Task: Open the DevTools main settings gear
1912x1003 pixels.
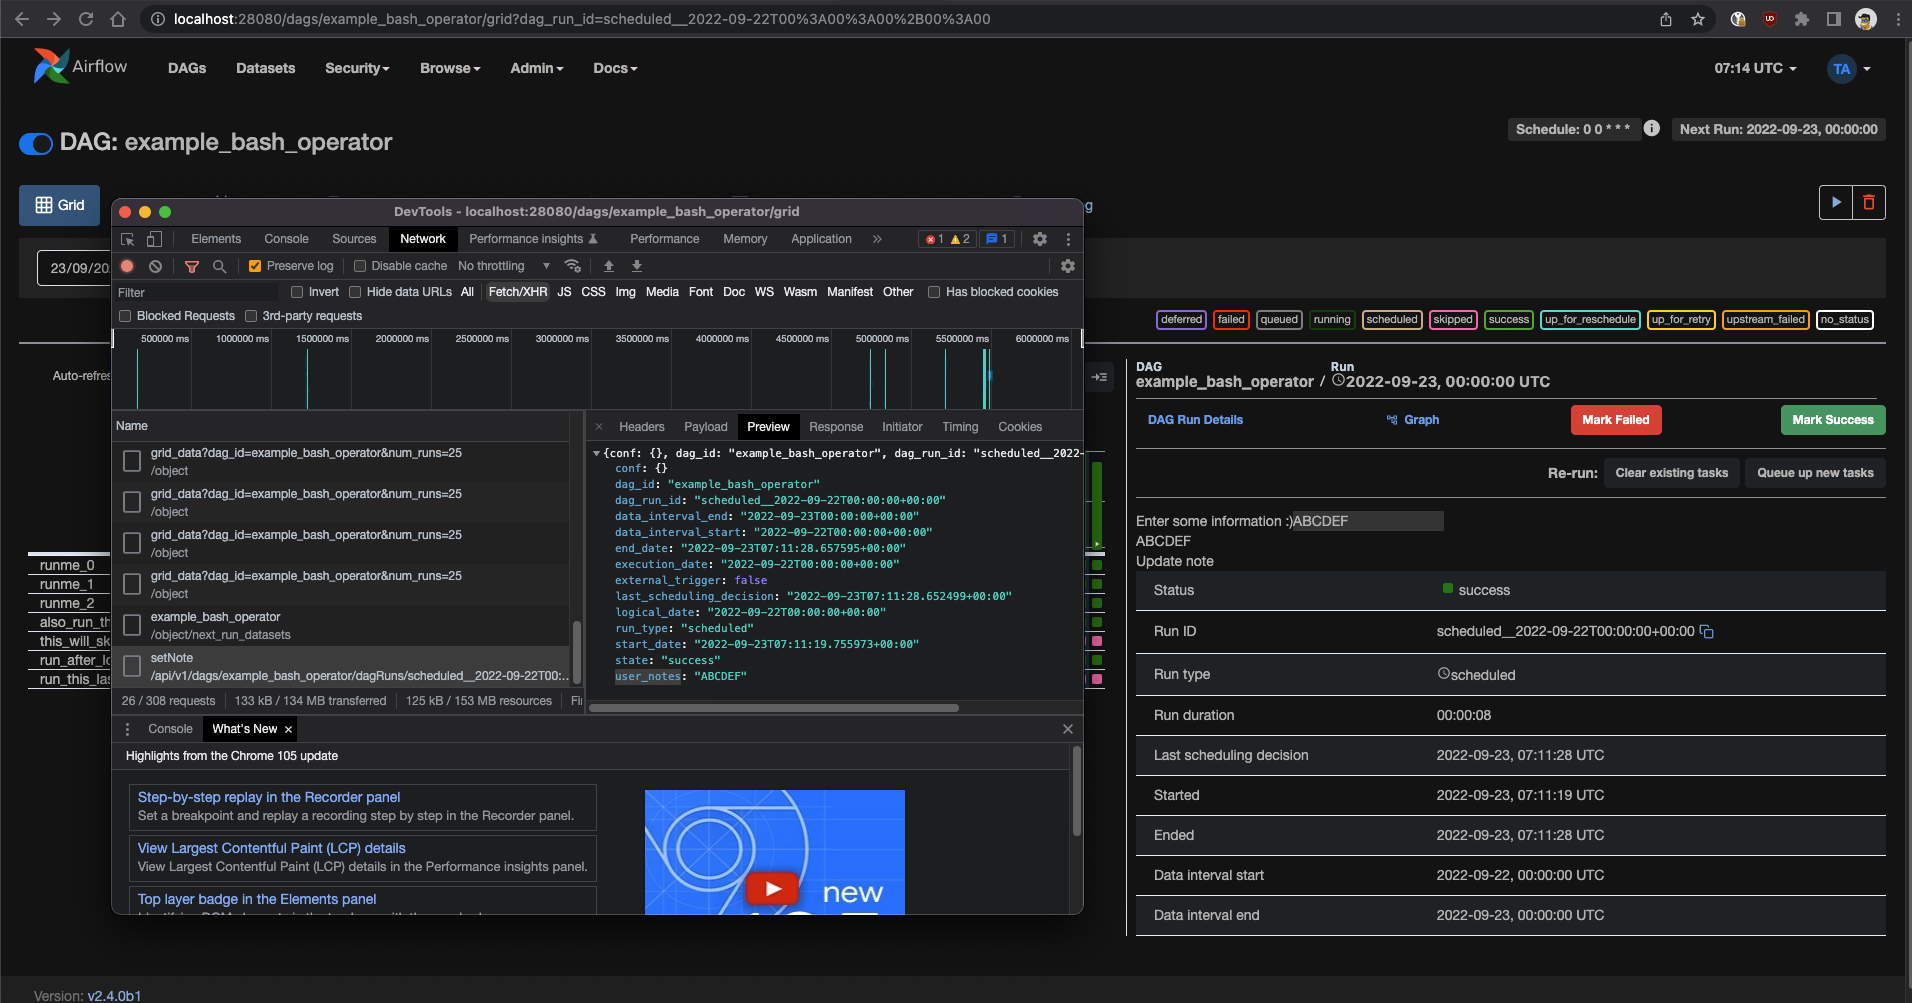Action: (1040, 239)
